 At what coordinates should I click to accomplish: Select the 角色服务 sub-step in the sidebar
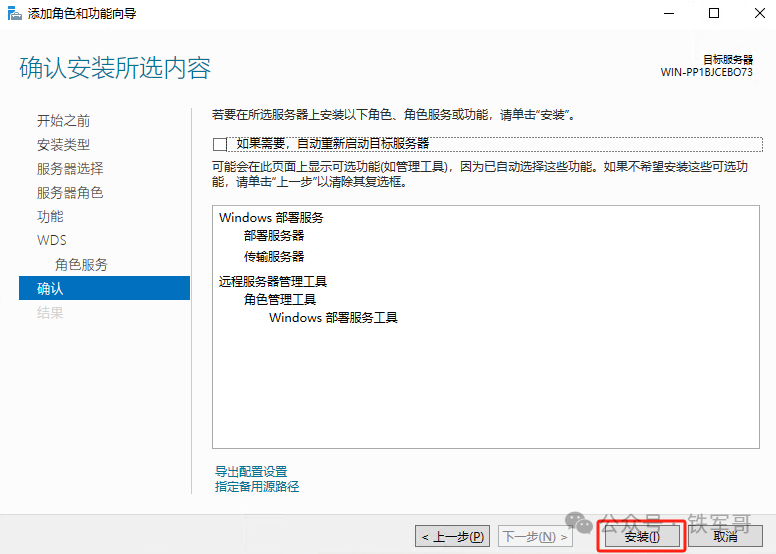click(x=81, y=264)
